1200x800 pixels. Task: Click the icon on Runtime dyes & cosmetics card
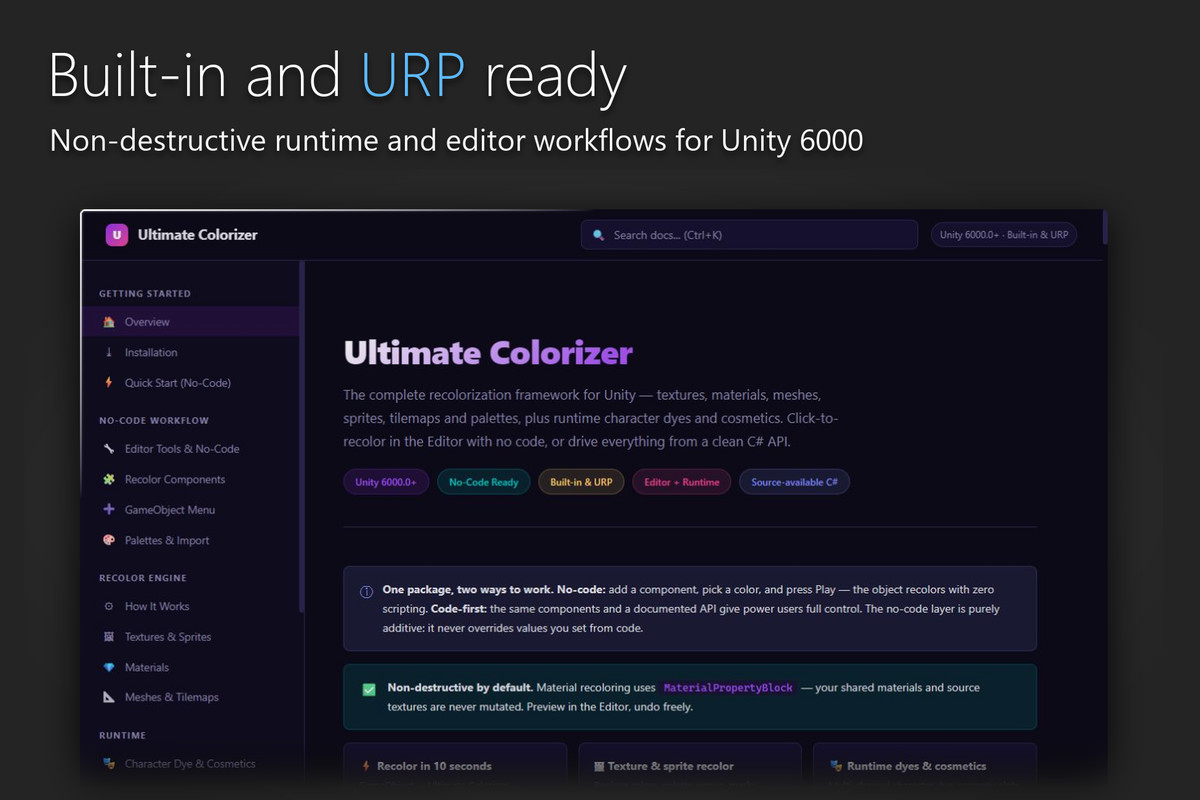click(836, 766)
